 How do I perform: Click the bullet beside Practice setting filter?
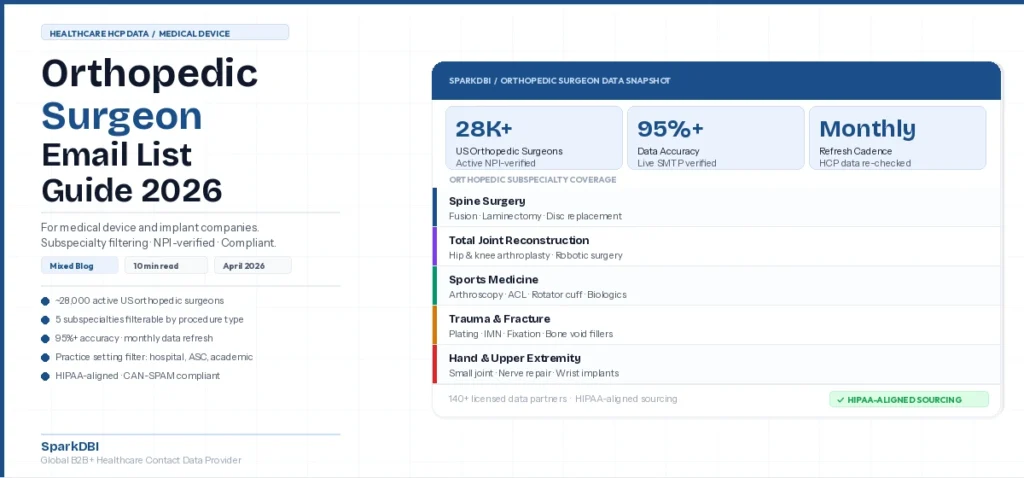click(x=45, y=357)
